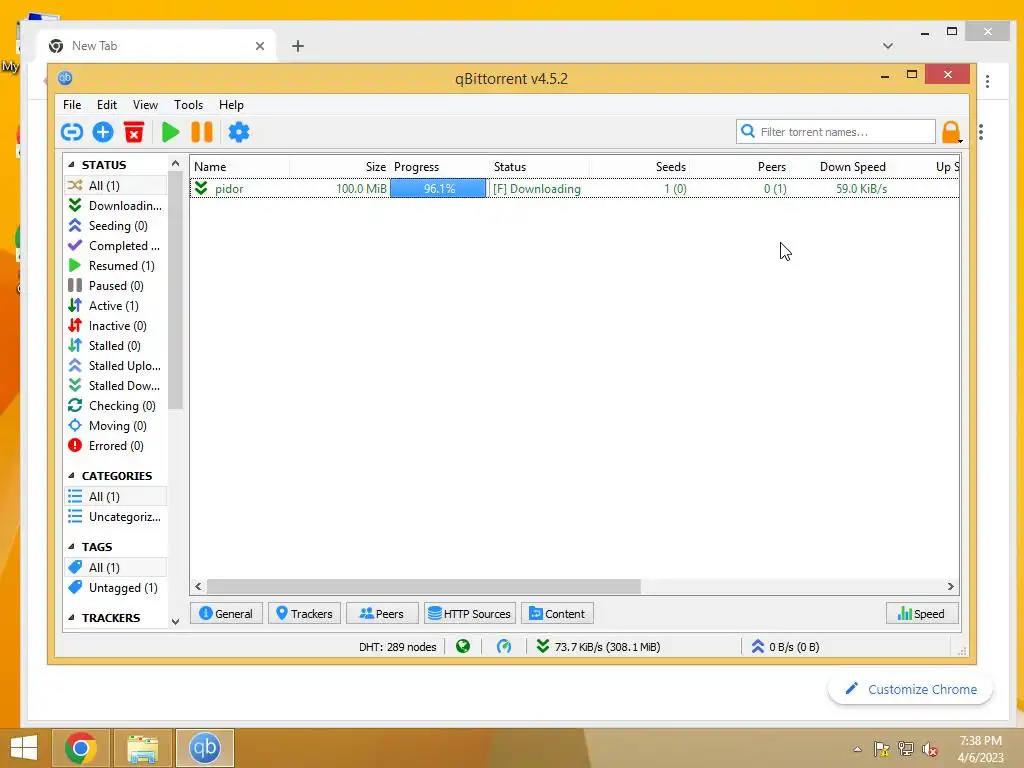Open the View menu

pyautogui.click(x=145, y=104)
